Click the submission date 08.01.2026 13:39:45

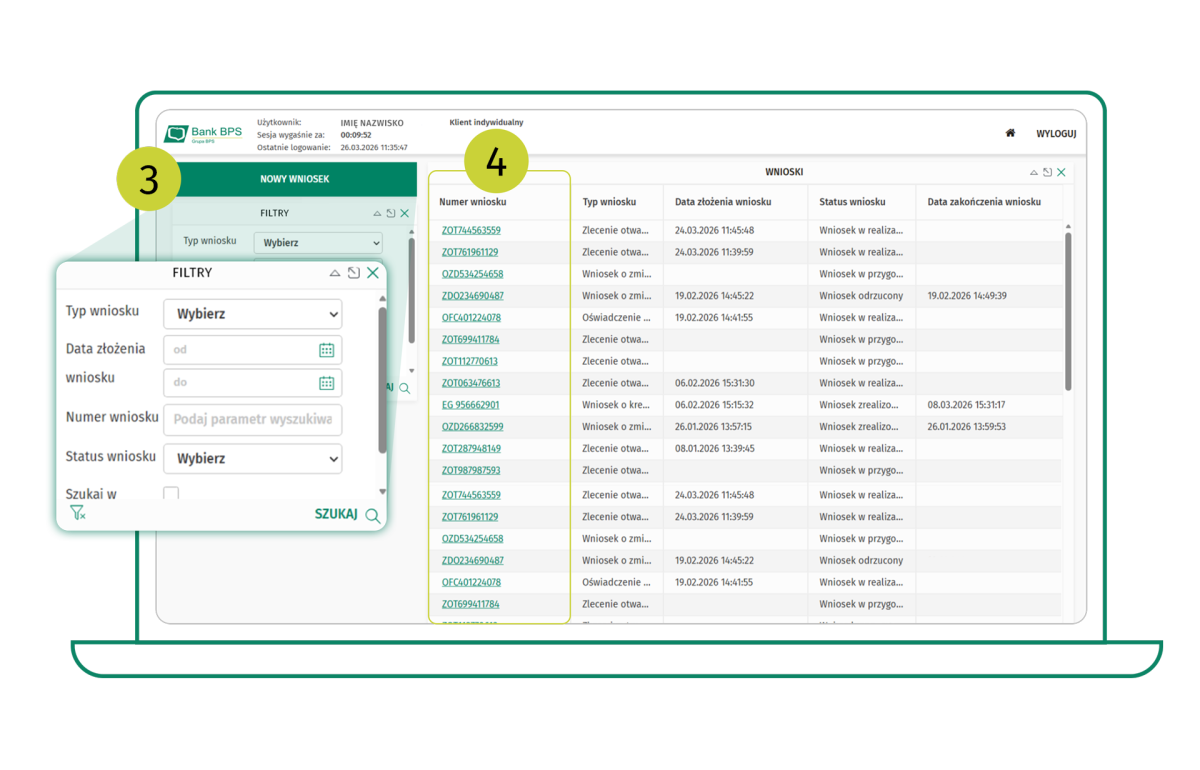715,449
